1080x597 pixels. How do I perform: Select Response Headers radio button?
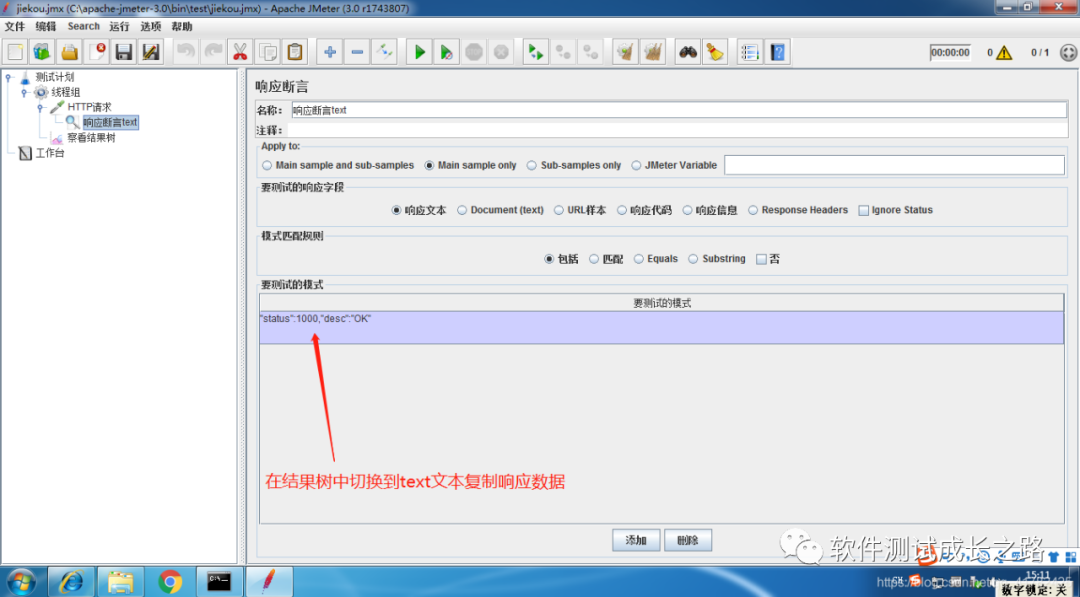tap(798, 210)
